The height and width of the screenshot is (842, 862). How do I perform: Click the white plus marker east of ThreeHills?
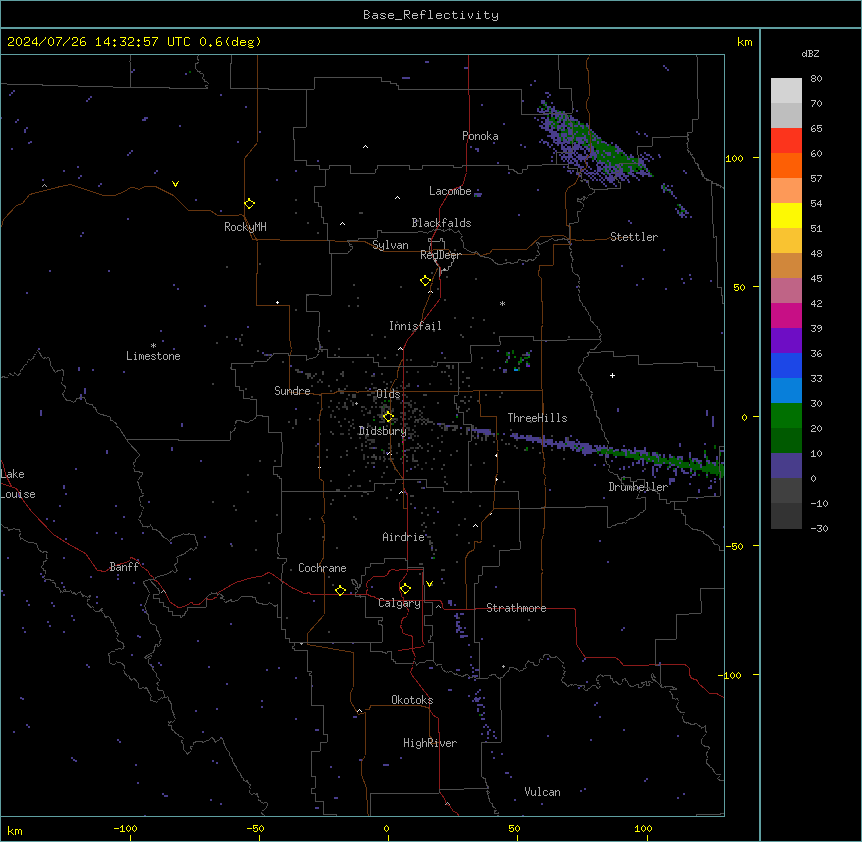pos(612,375)
